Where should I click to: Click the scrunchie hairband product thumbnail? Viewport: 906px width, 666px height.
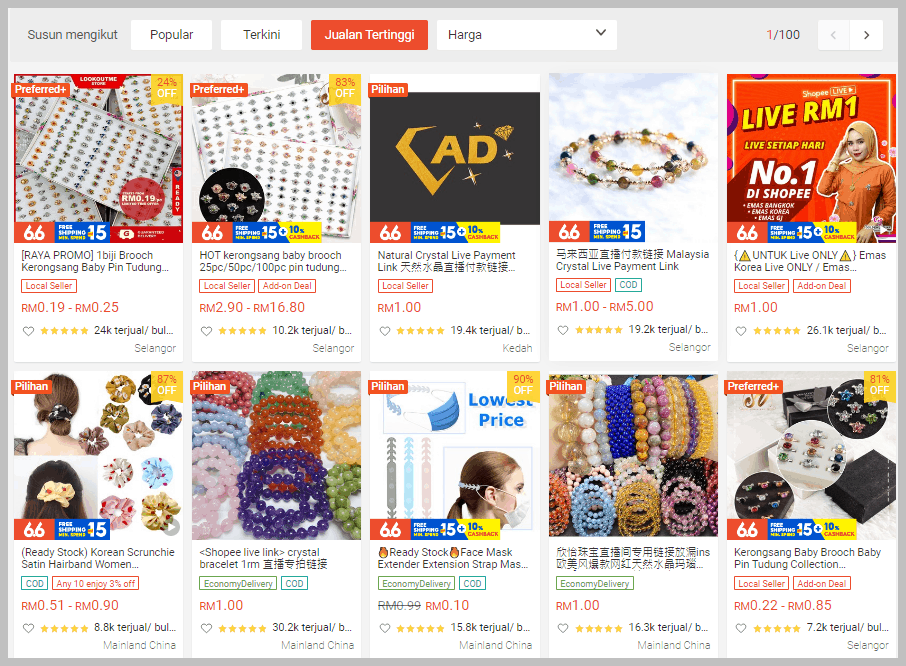[98, 455]
